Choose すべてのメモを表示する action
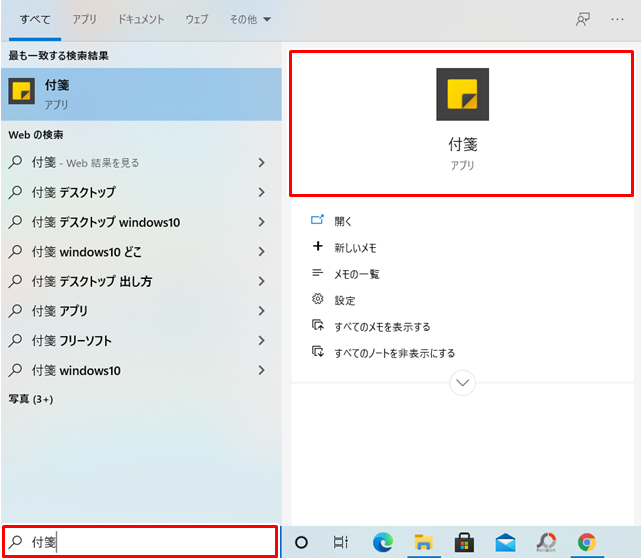 coord(382,327)
